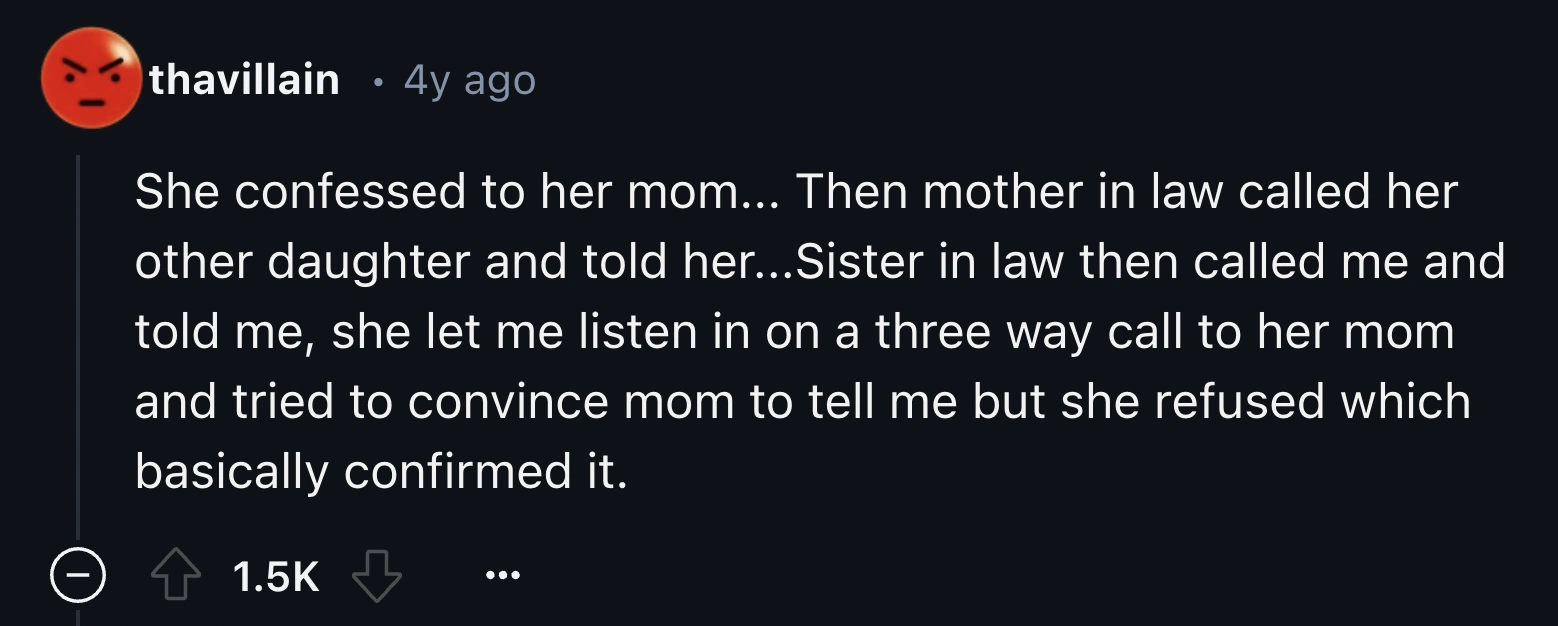Click the ellipsis icon for more comment actions
The height and width of the screenshot is (626, 1558).
tap(501, 573)
